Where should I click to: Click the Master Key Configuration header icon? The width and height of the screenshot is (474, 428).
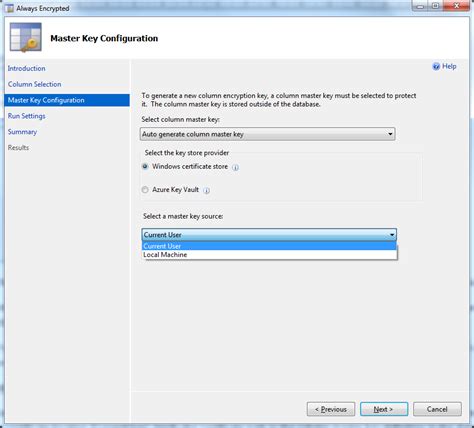point(26,37)
